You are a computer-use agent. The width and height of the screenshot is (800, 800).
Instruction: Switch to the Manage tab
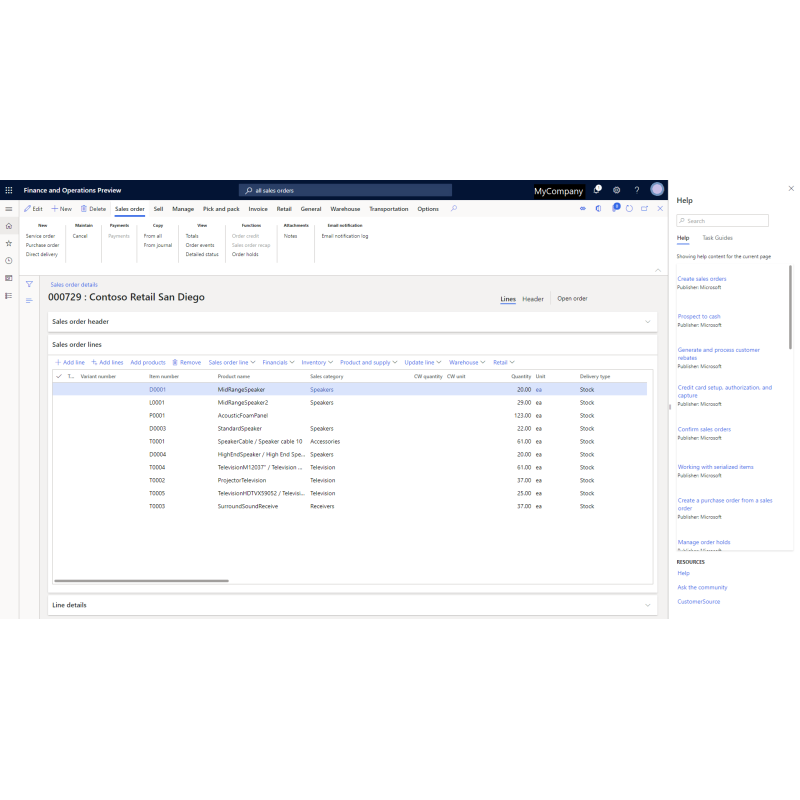pos(183,209)
